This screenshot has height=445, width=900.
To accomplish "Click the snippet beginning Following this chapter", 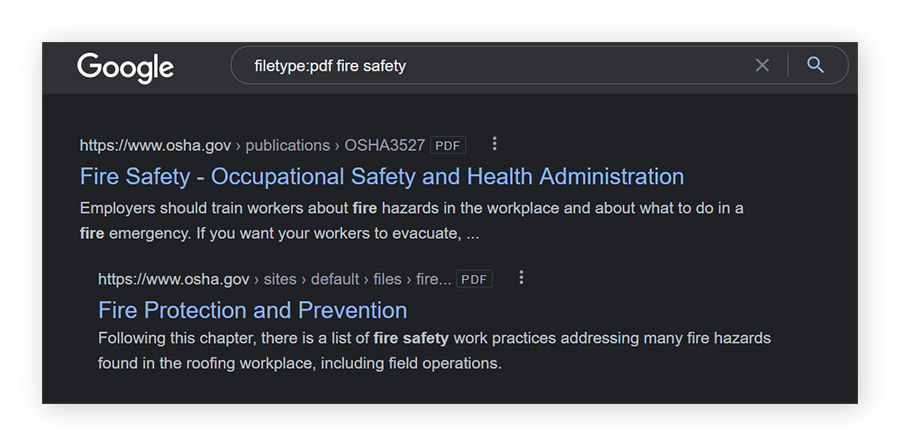I will (x=434, y=350).
